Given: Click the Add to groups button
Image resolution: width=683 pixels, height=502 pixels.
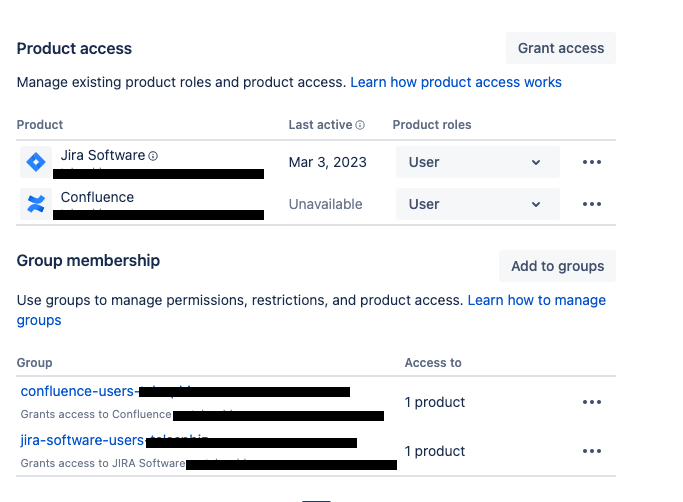Looking at the screenshot, I should pyautogui.click(x=558, y=266).
